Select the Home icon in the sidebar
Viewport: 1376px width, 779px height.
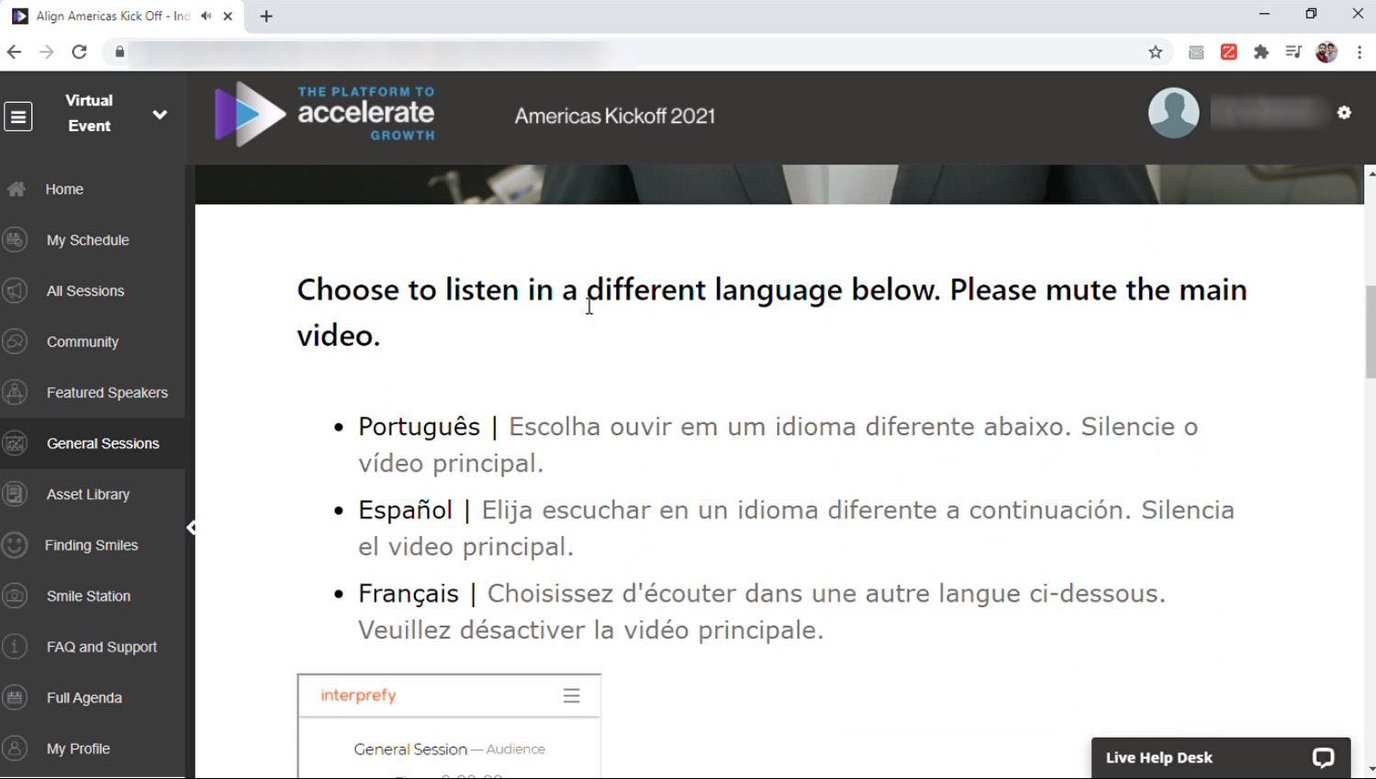[x=18, y=188]
